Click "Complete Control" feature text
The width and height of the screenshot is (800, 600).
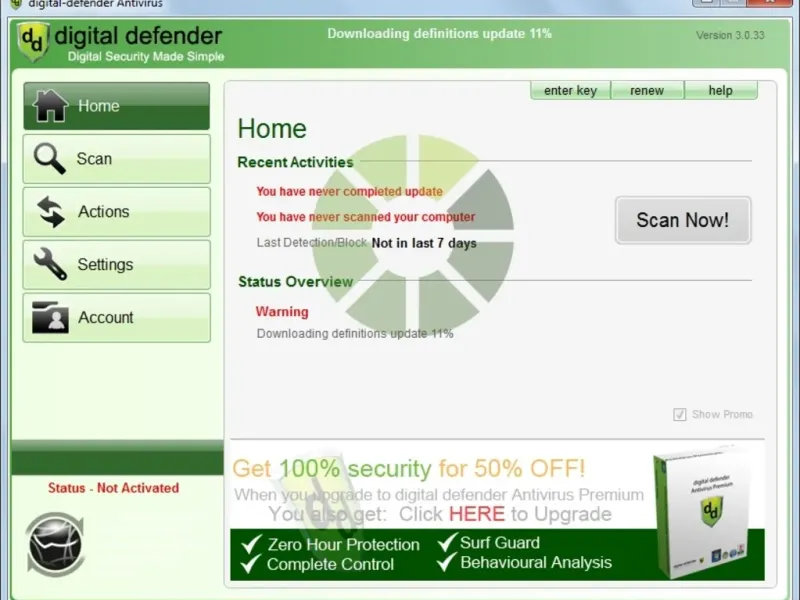[x=330, y=564]
